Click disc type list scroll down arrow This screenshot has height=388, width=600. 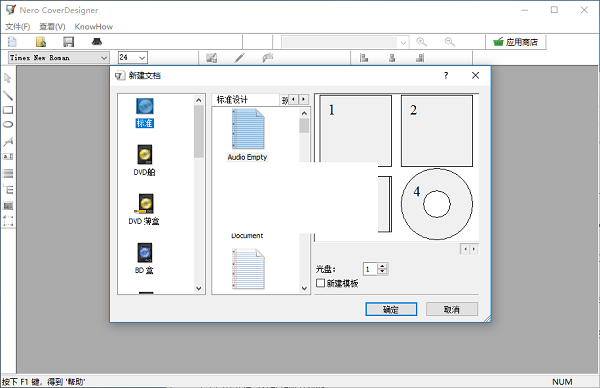(199, 288)
